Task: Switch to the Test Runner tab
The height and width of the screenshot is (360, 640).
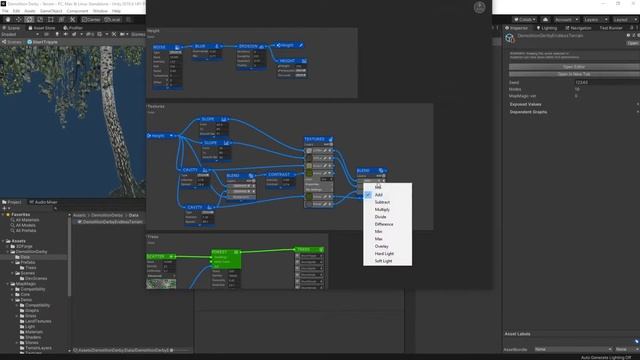Action: tap(611, 28)
